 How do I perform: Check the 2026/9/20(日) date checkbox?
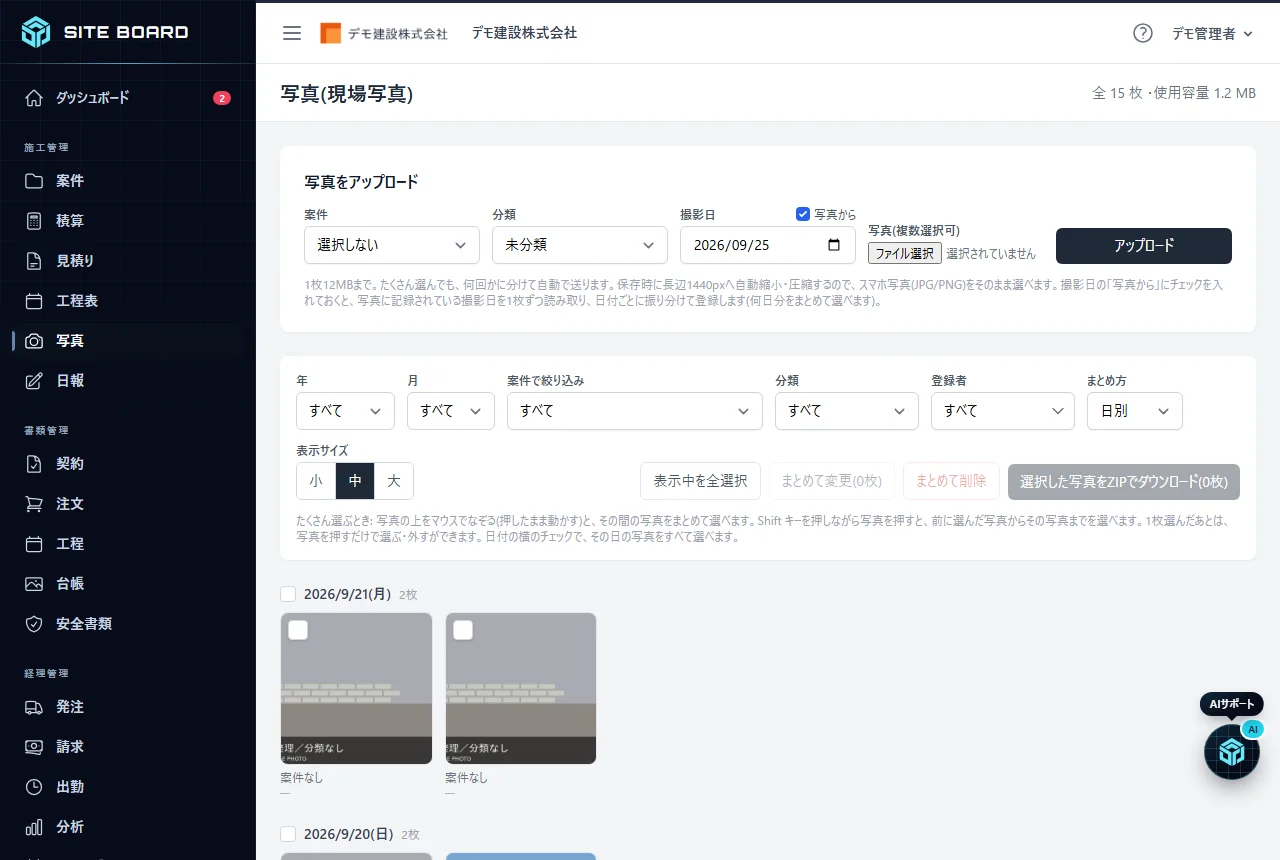(x=289, y=834)
